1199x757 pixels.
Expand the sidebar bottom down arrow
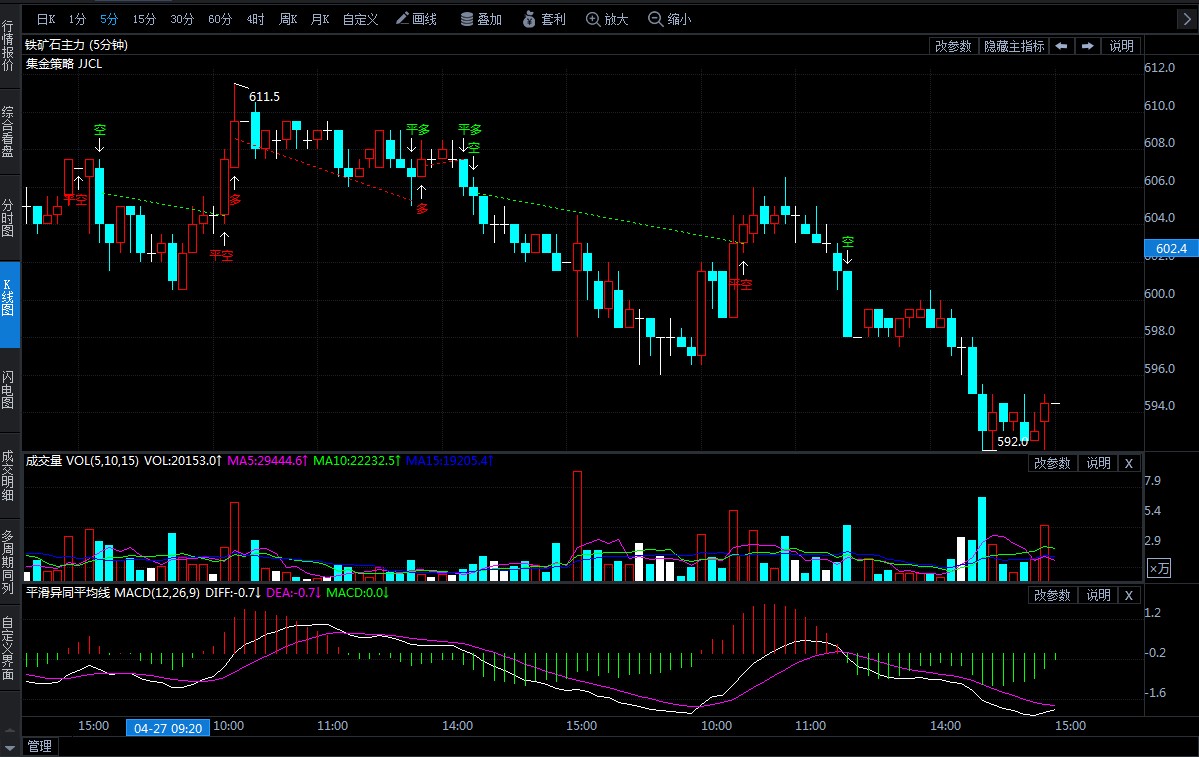[x=9, y=748]
